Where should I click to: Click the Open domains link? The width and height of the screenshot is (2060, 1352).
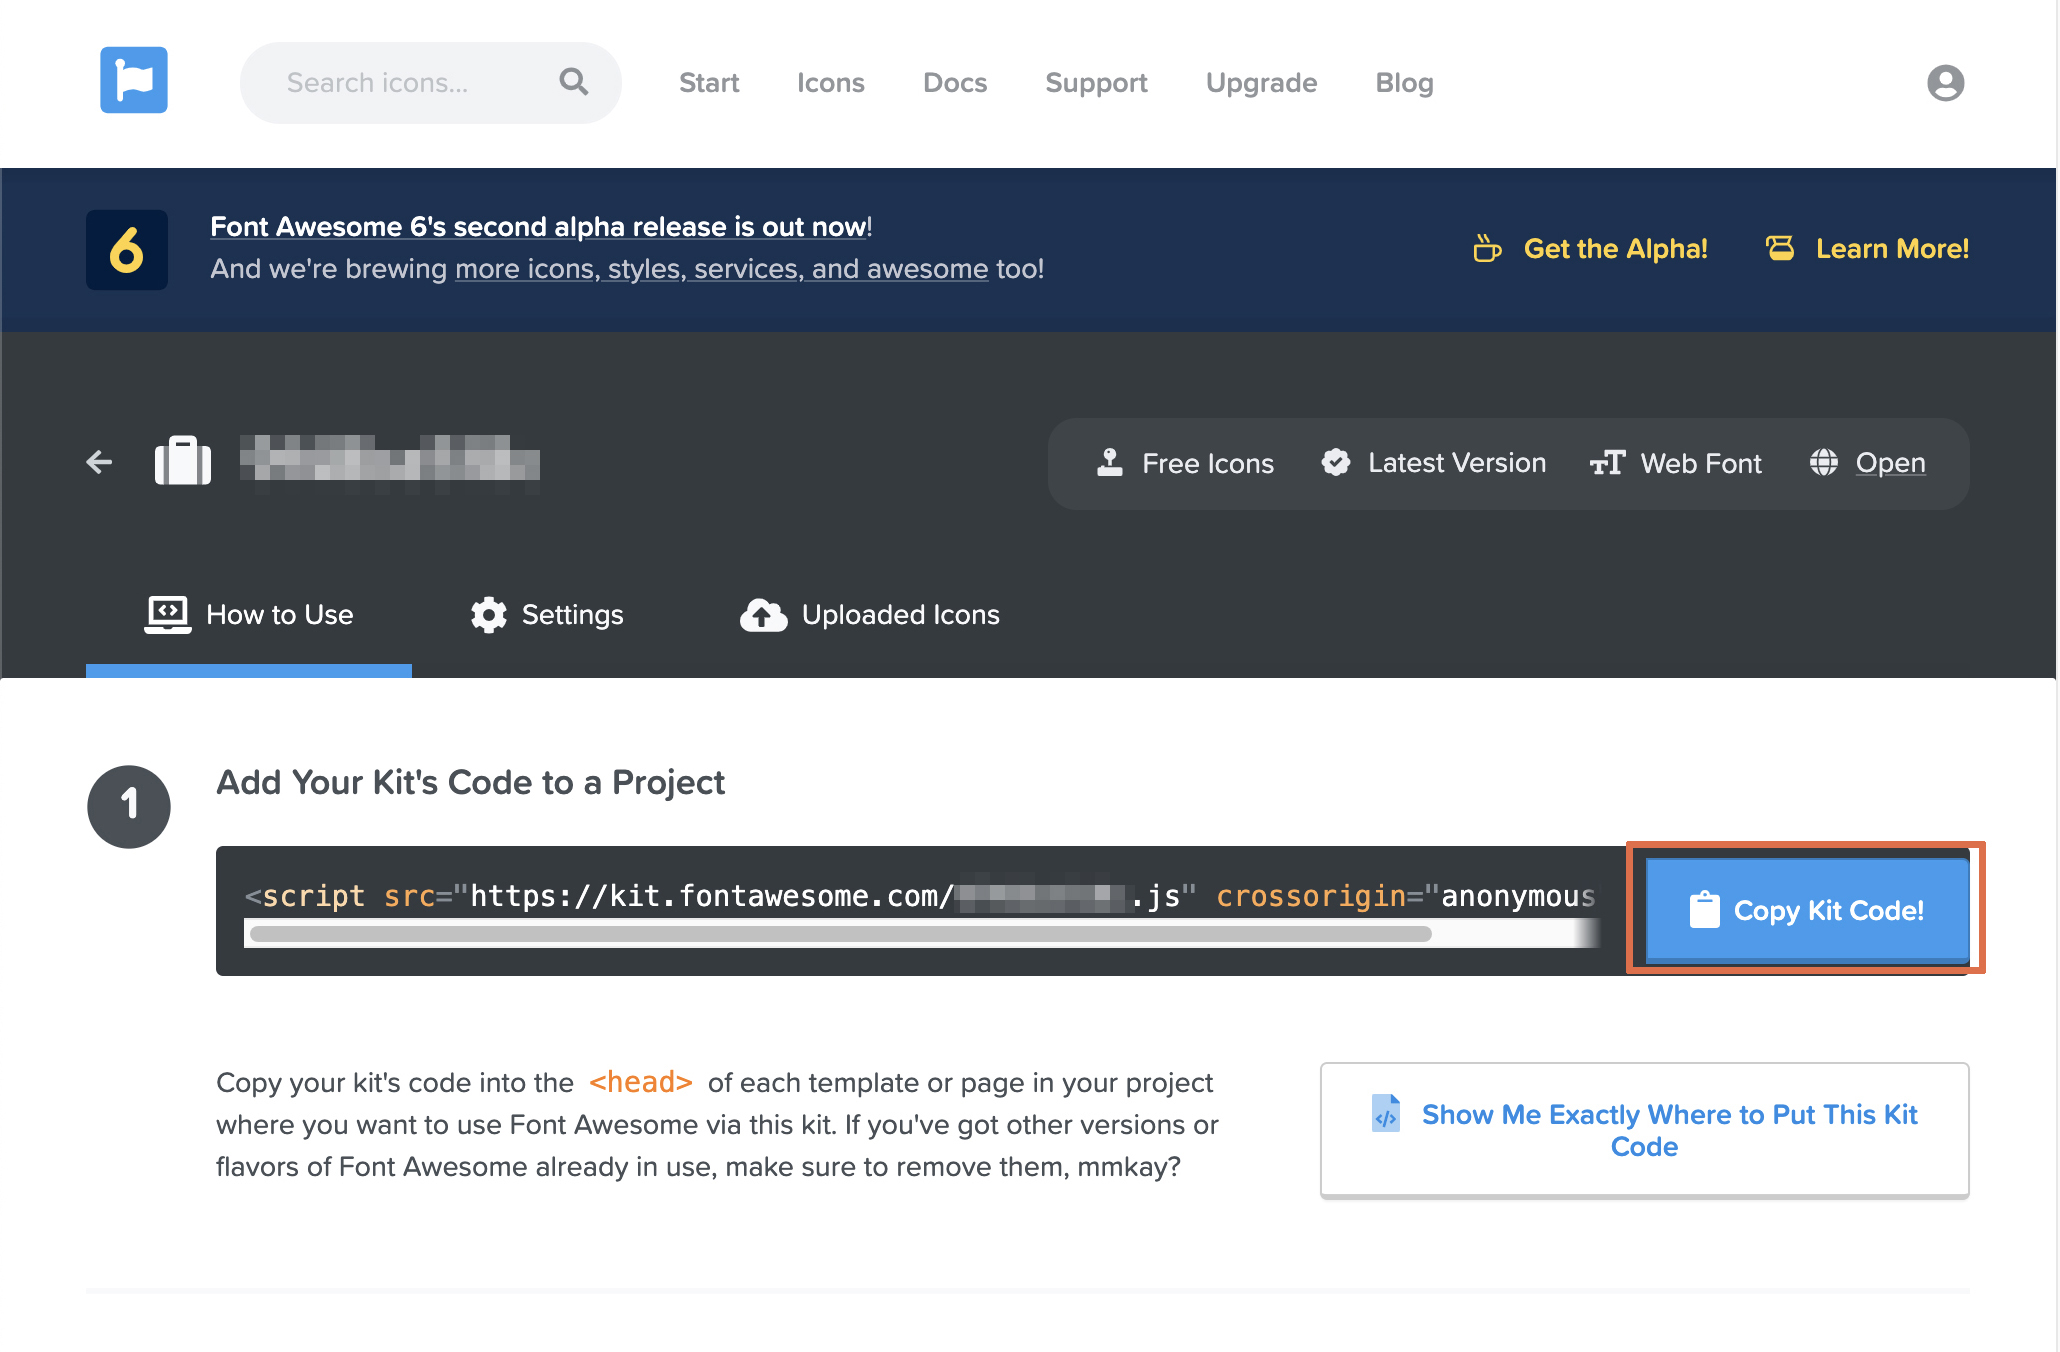[1889, 463]
